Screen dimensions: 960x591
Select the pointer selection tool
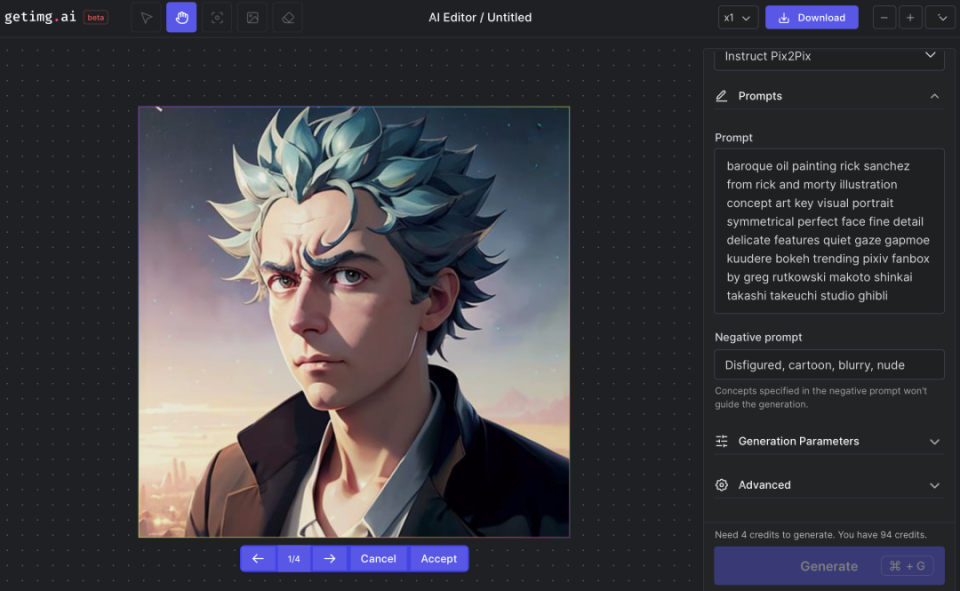[146, 18]
